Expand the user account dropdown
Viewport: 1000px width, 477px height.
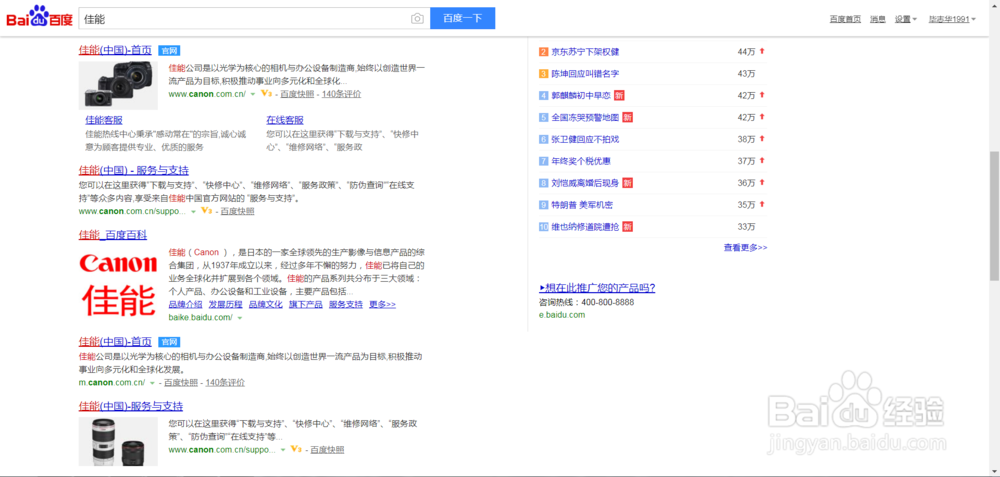[x=952, y=19]
